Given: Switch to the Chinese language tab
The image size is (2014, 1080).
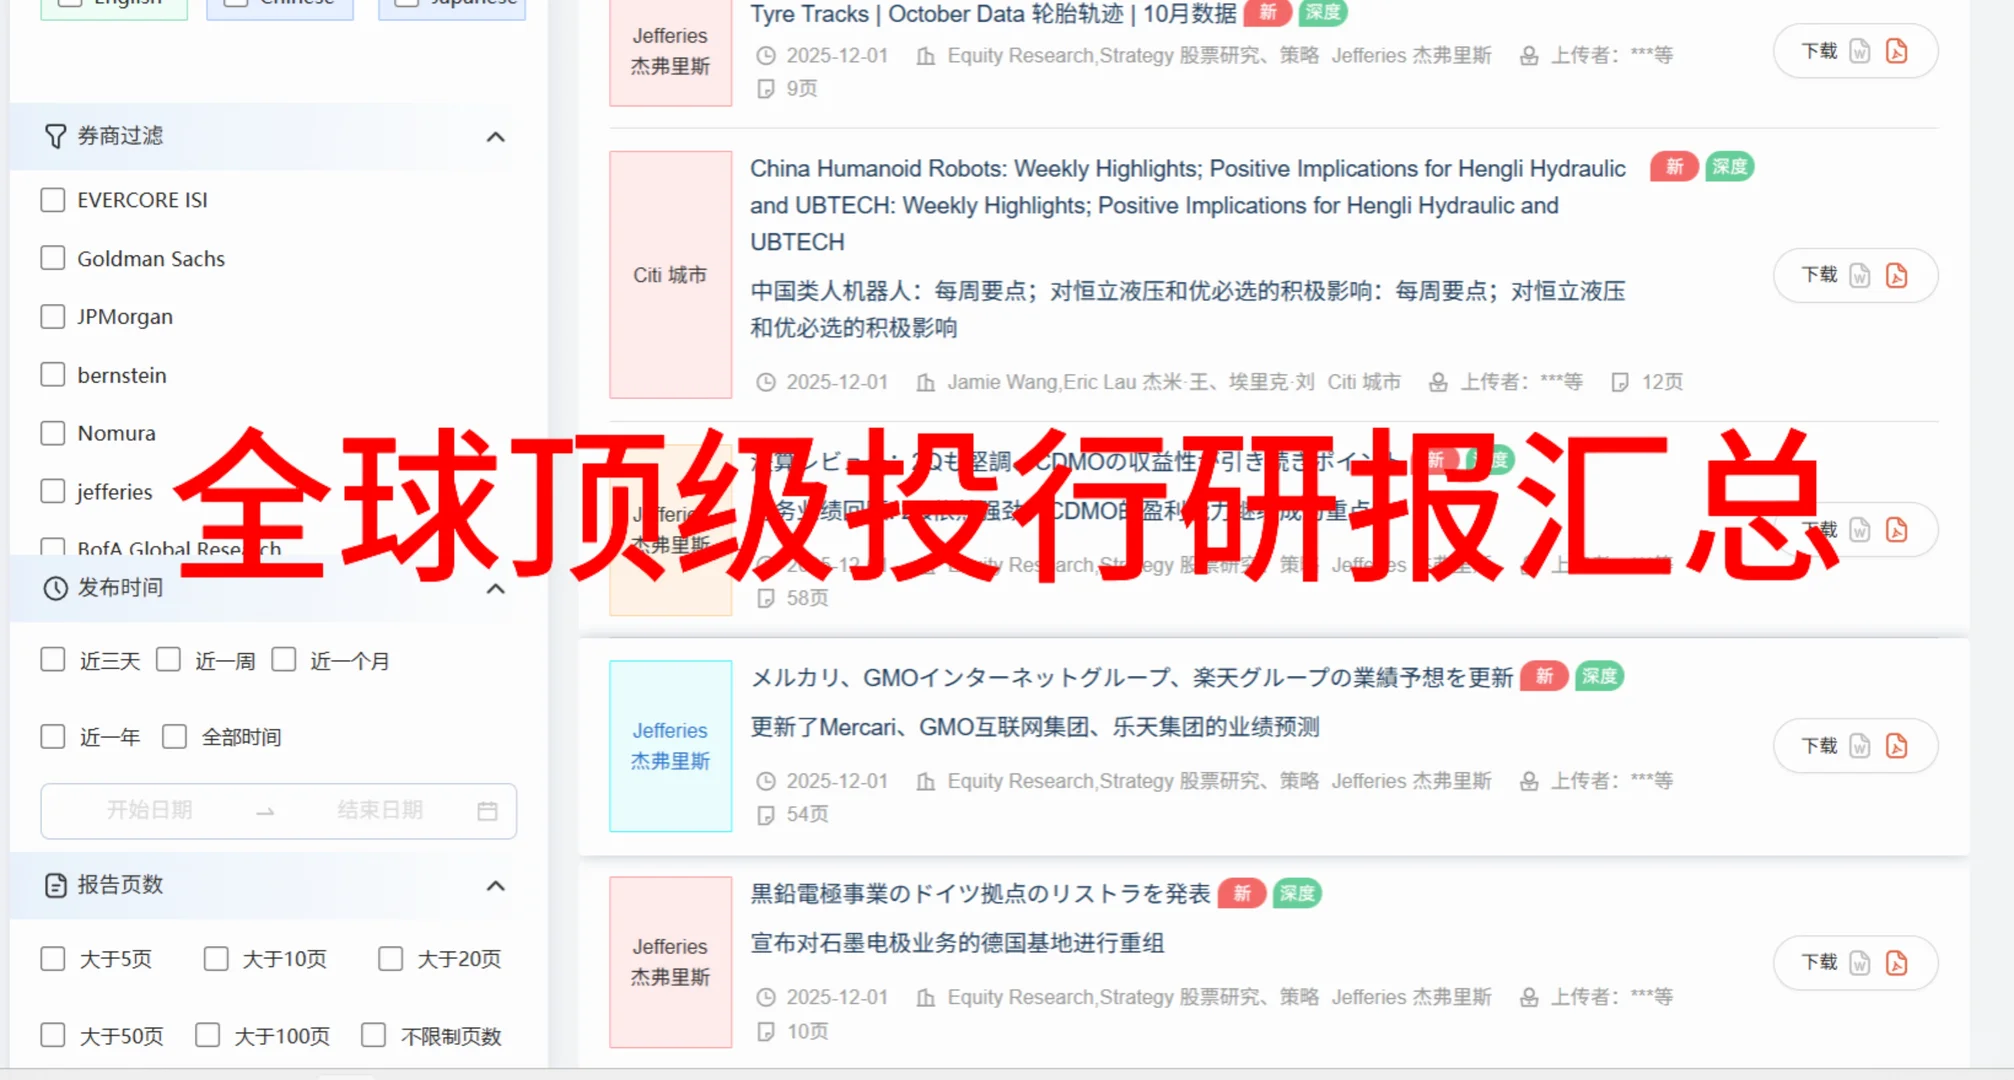Looking at the screenshot, I should pyautogui.click(x=280, y=5).
